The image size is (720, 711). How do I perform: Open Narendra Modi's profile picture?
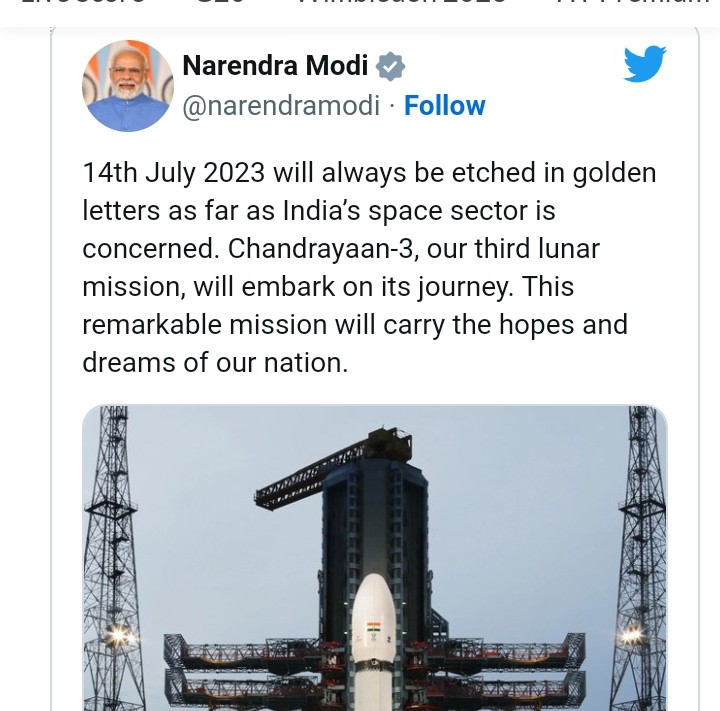tap(128, 86)
